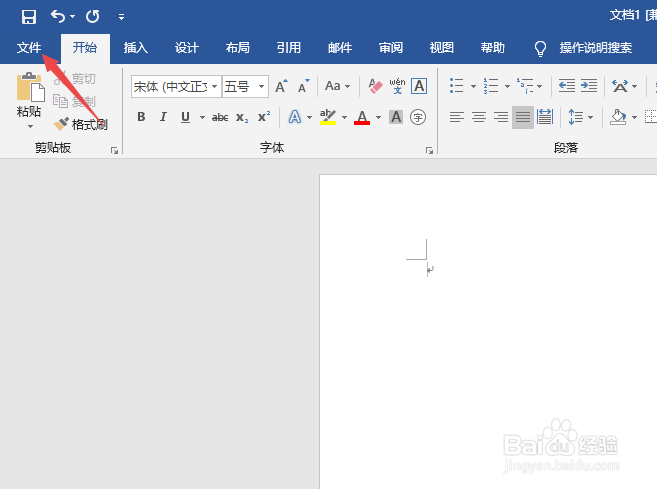Switch to the 设计 (Design) tab
657x489 pixels.
pos(186,48)
